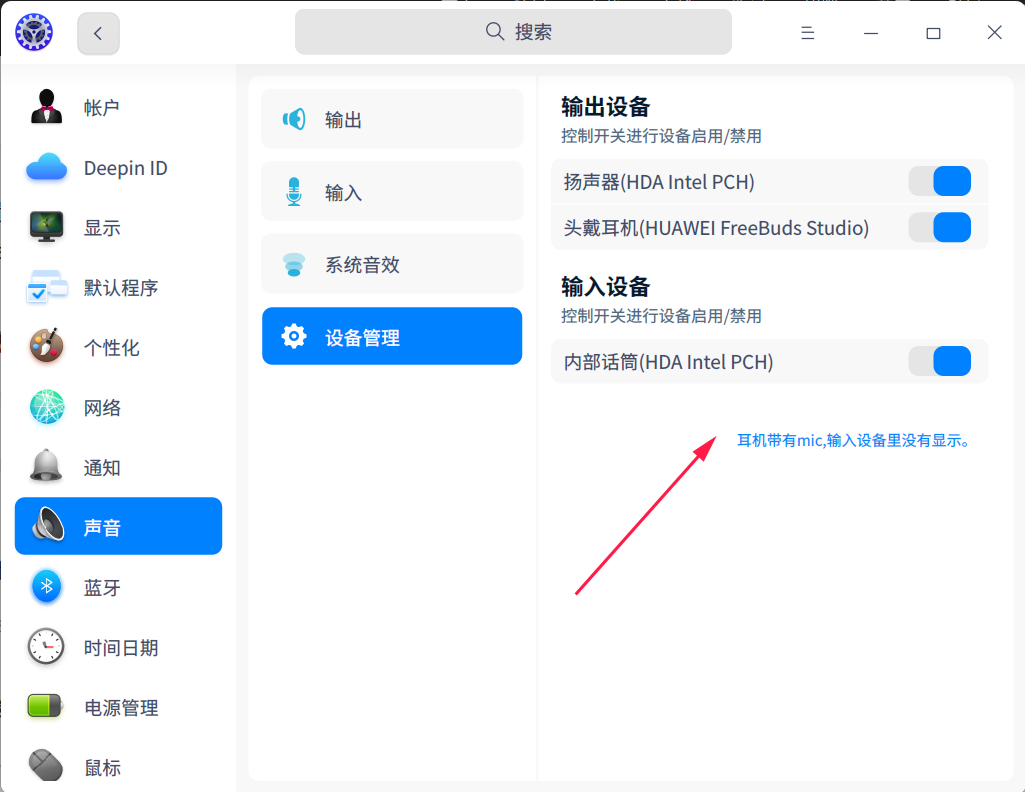Image resolution: width=1025 pixels, height=792 pixels.
Task: Click the 搜索 search field
Action: 512,31
